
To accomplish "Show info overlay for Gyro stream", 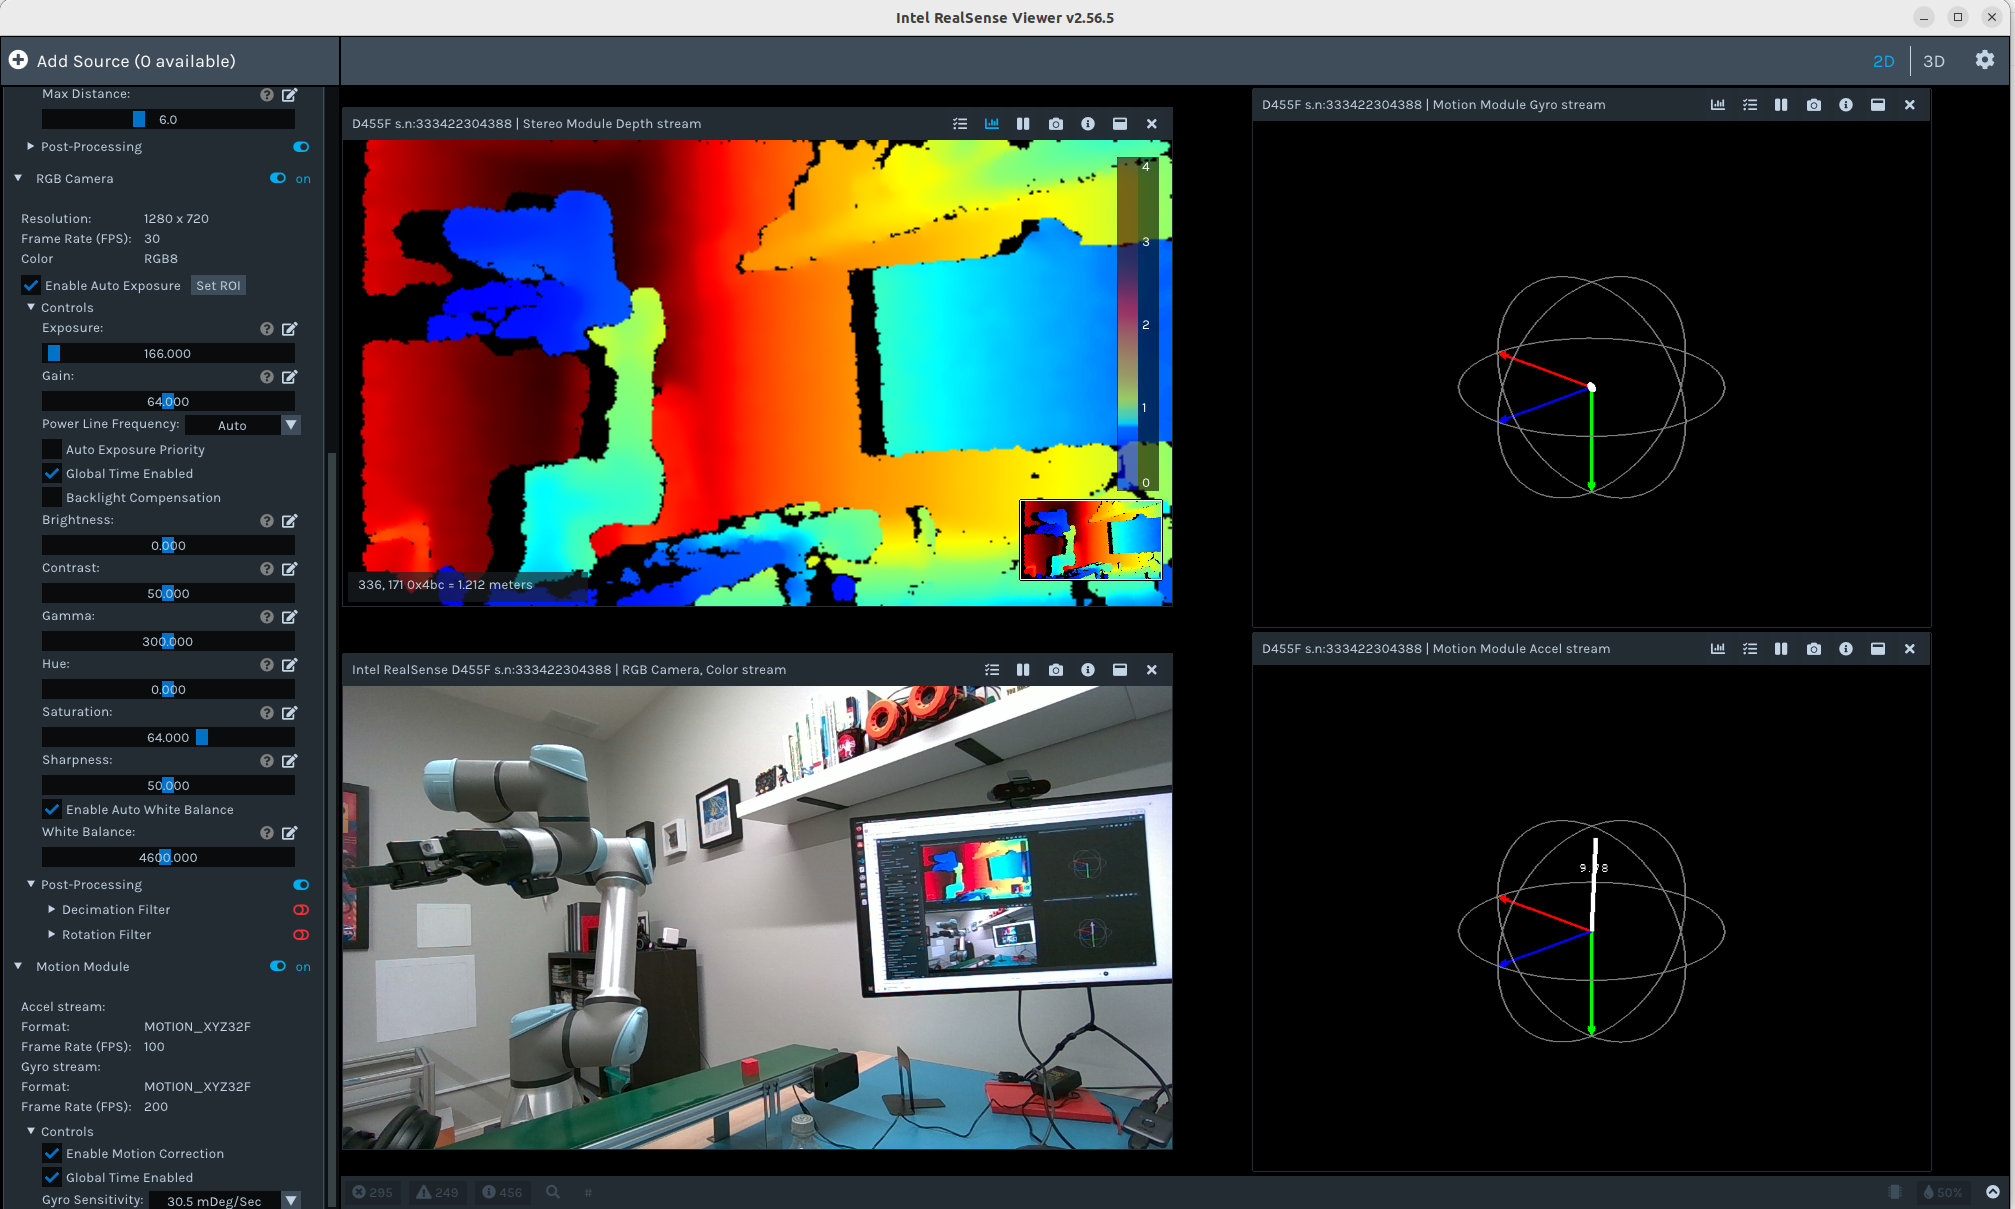I will (x=1845, y=105).
